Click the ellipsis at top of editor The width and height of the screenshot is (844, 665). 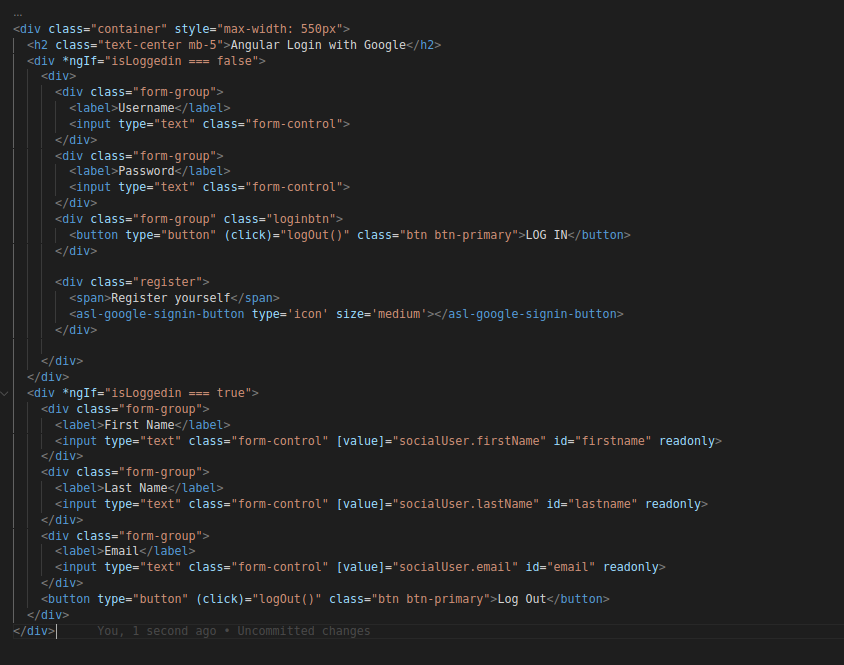(x=18, y=15)
